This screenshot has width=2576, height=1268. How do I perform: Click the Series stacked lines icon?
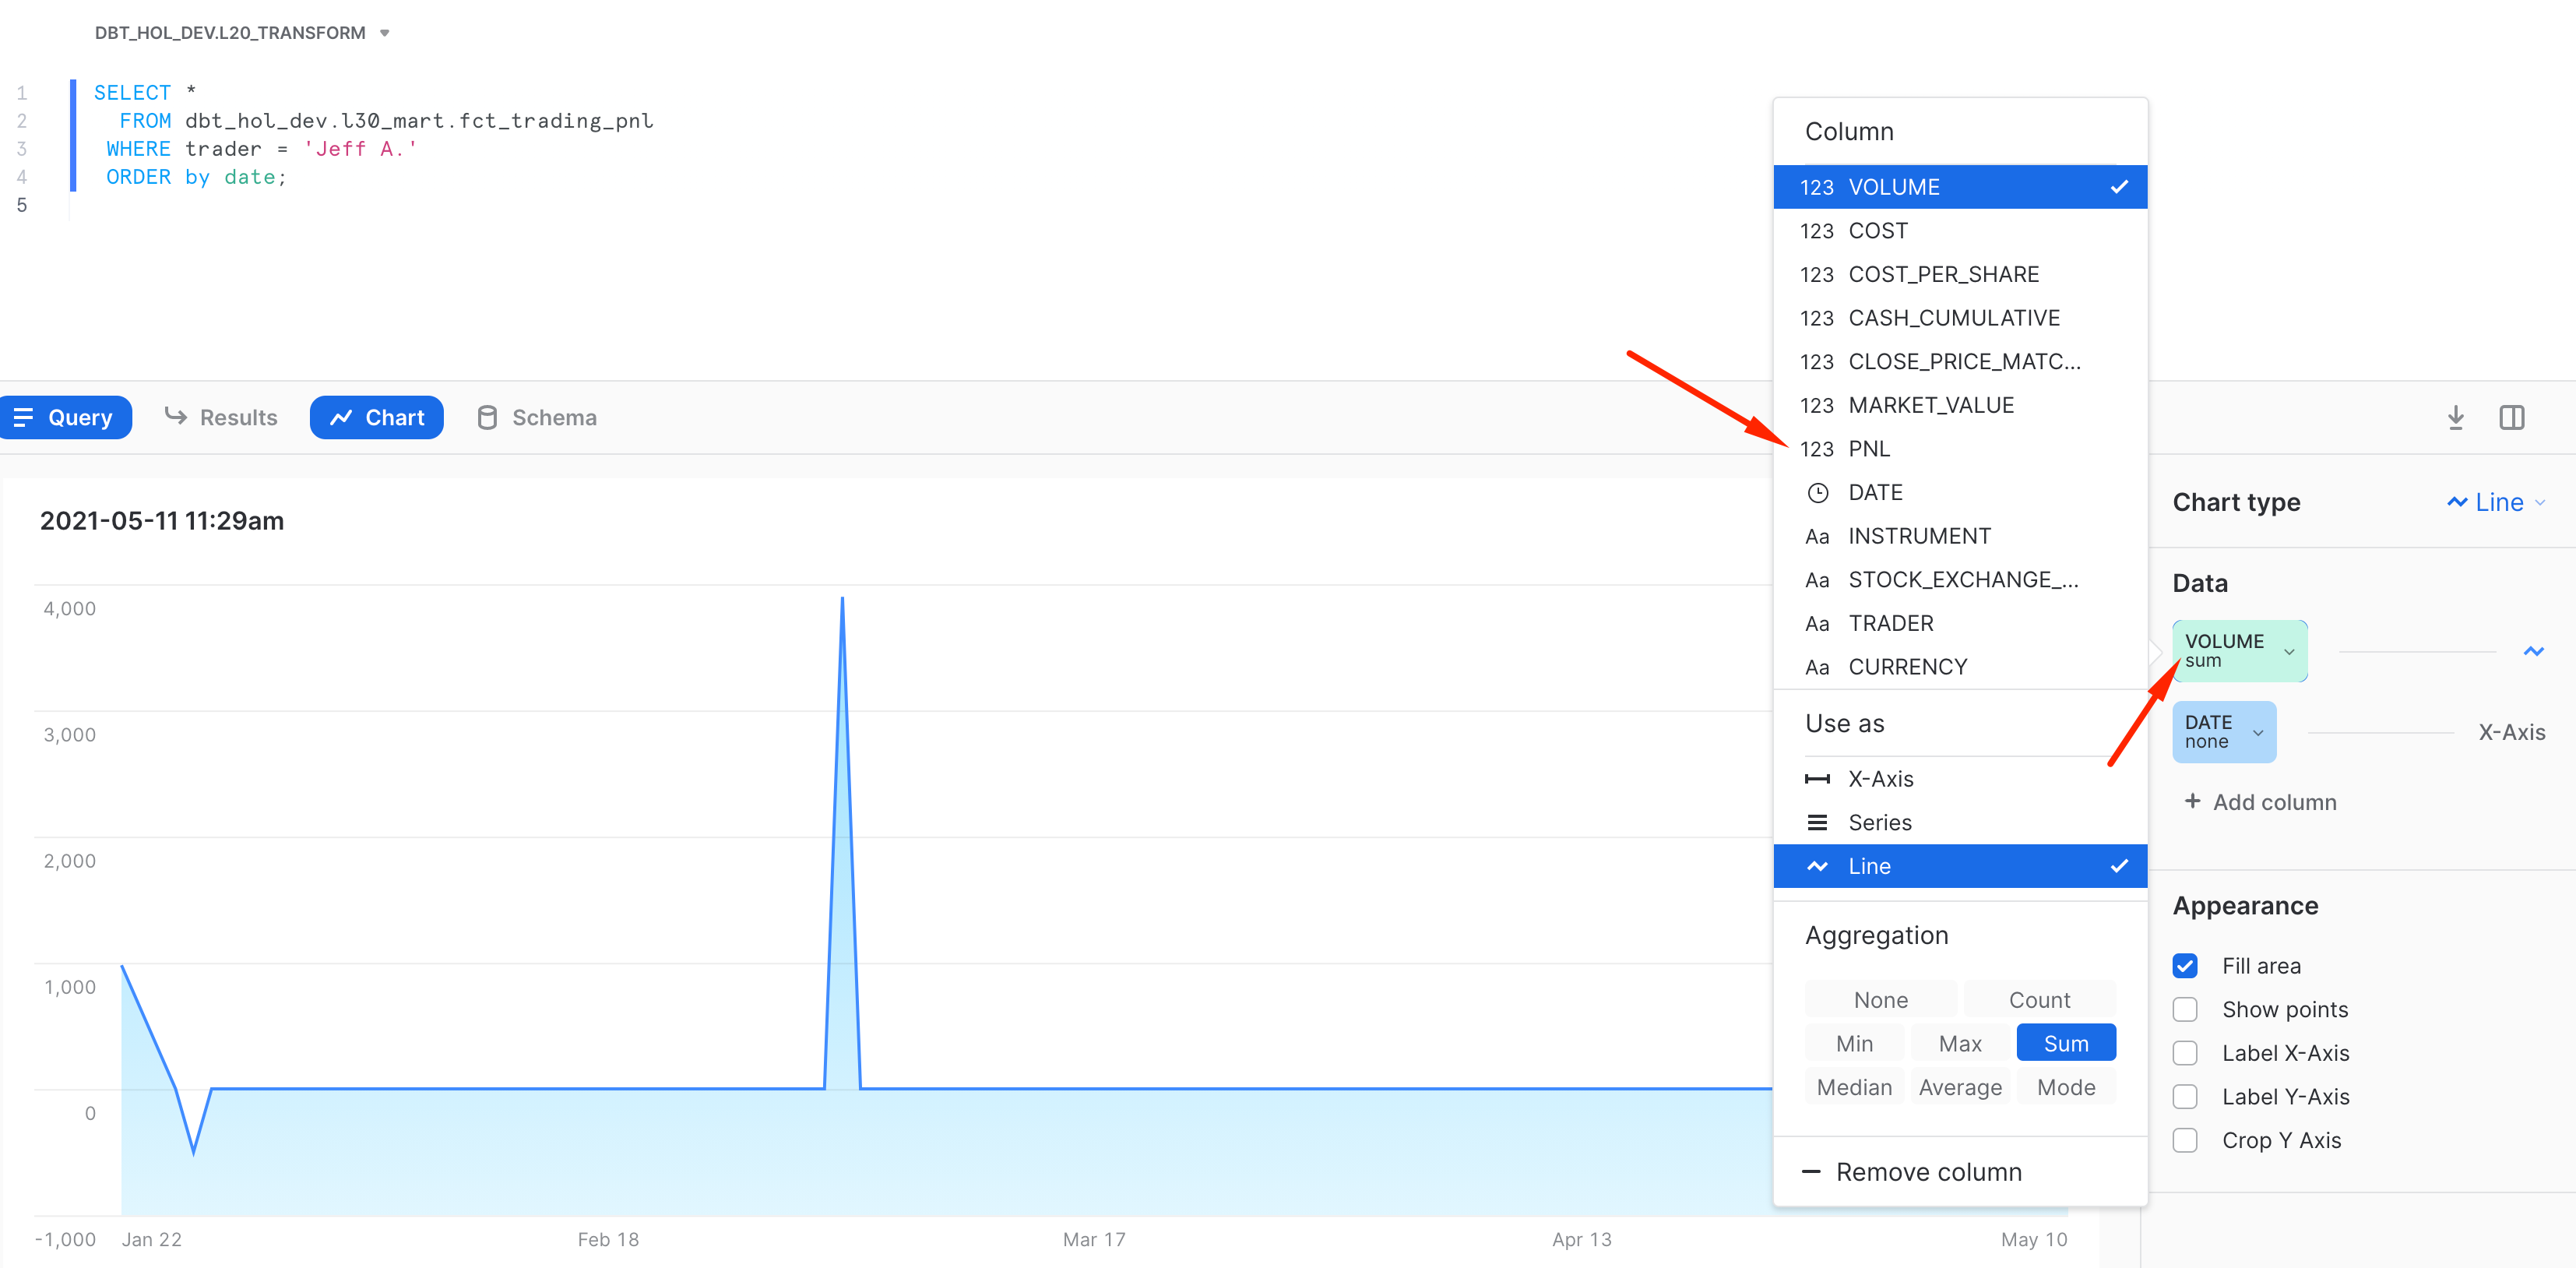point(1817,823)
